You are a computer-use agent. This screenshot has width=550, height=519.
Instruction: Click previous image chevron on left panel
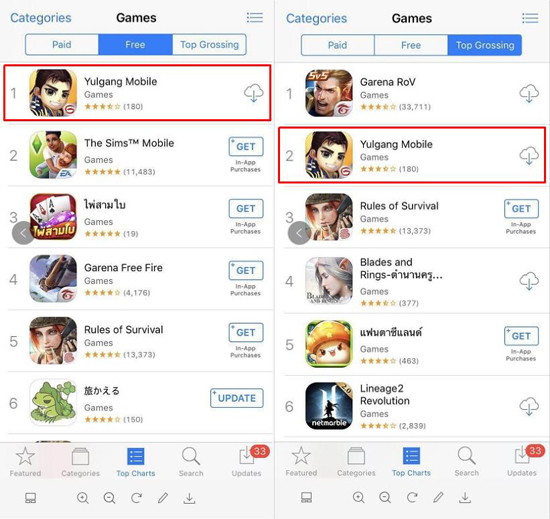click(23, 233)
